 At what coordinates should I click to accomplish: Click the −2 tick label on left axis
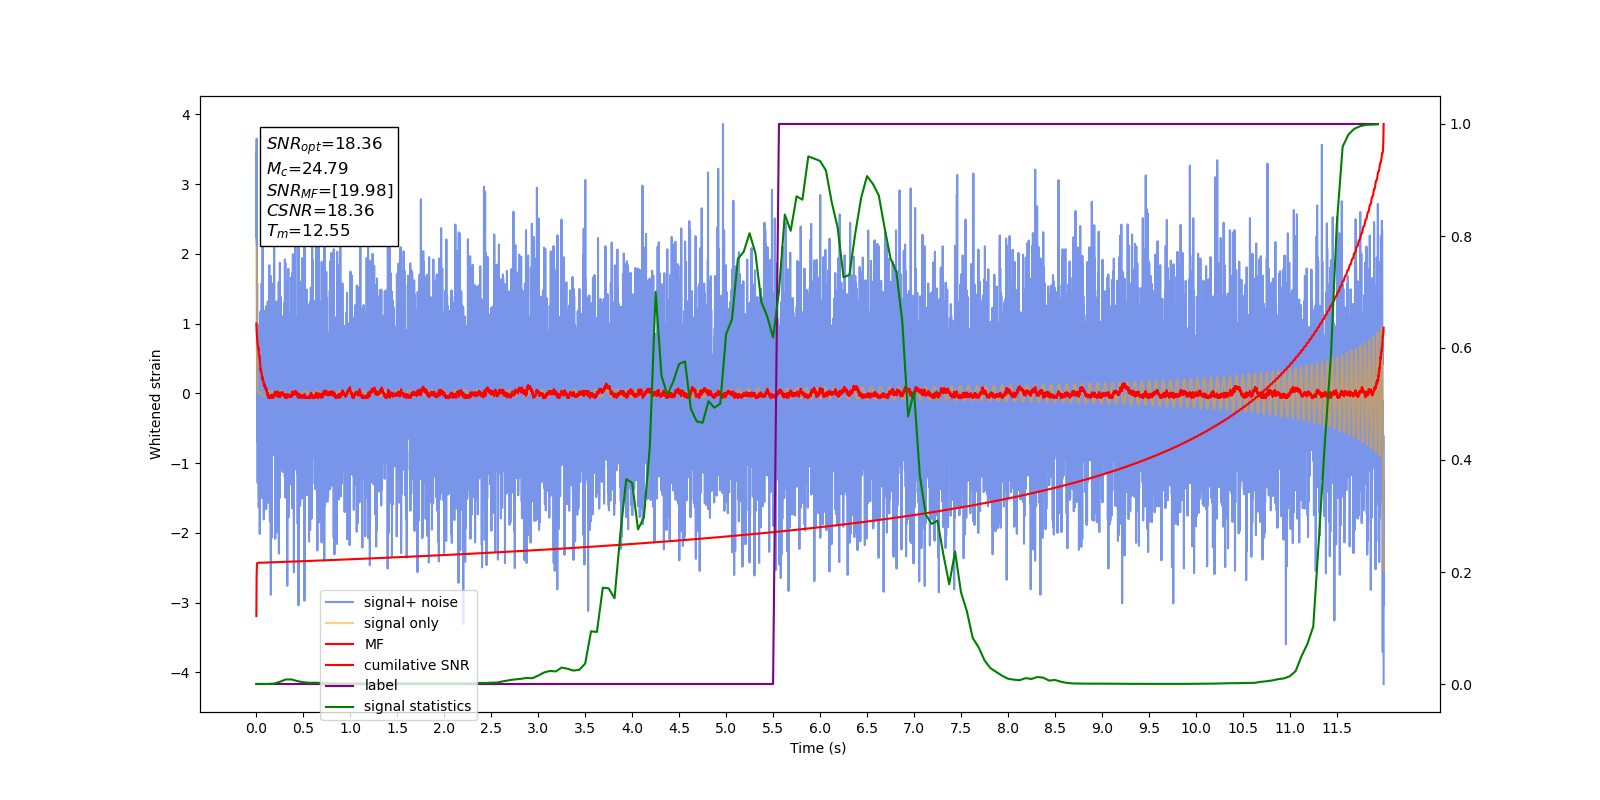point(181,533)
